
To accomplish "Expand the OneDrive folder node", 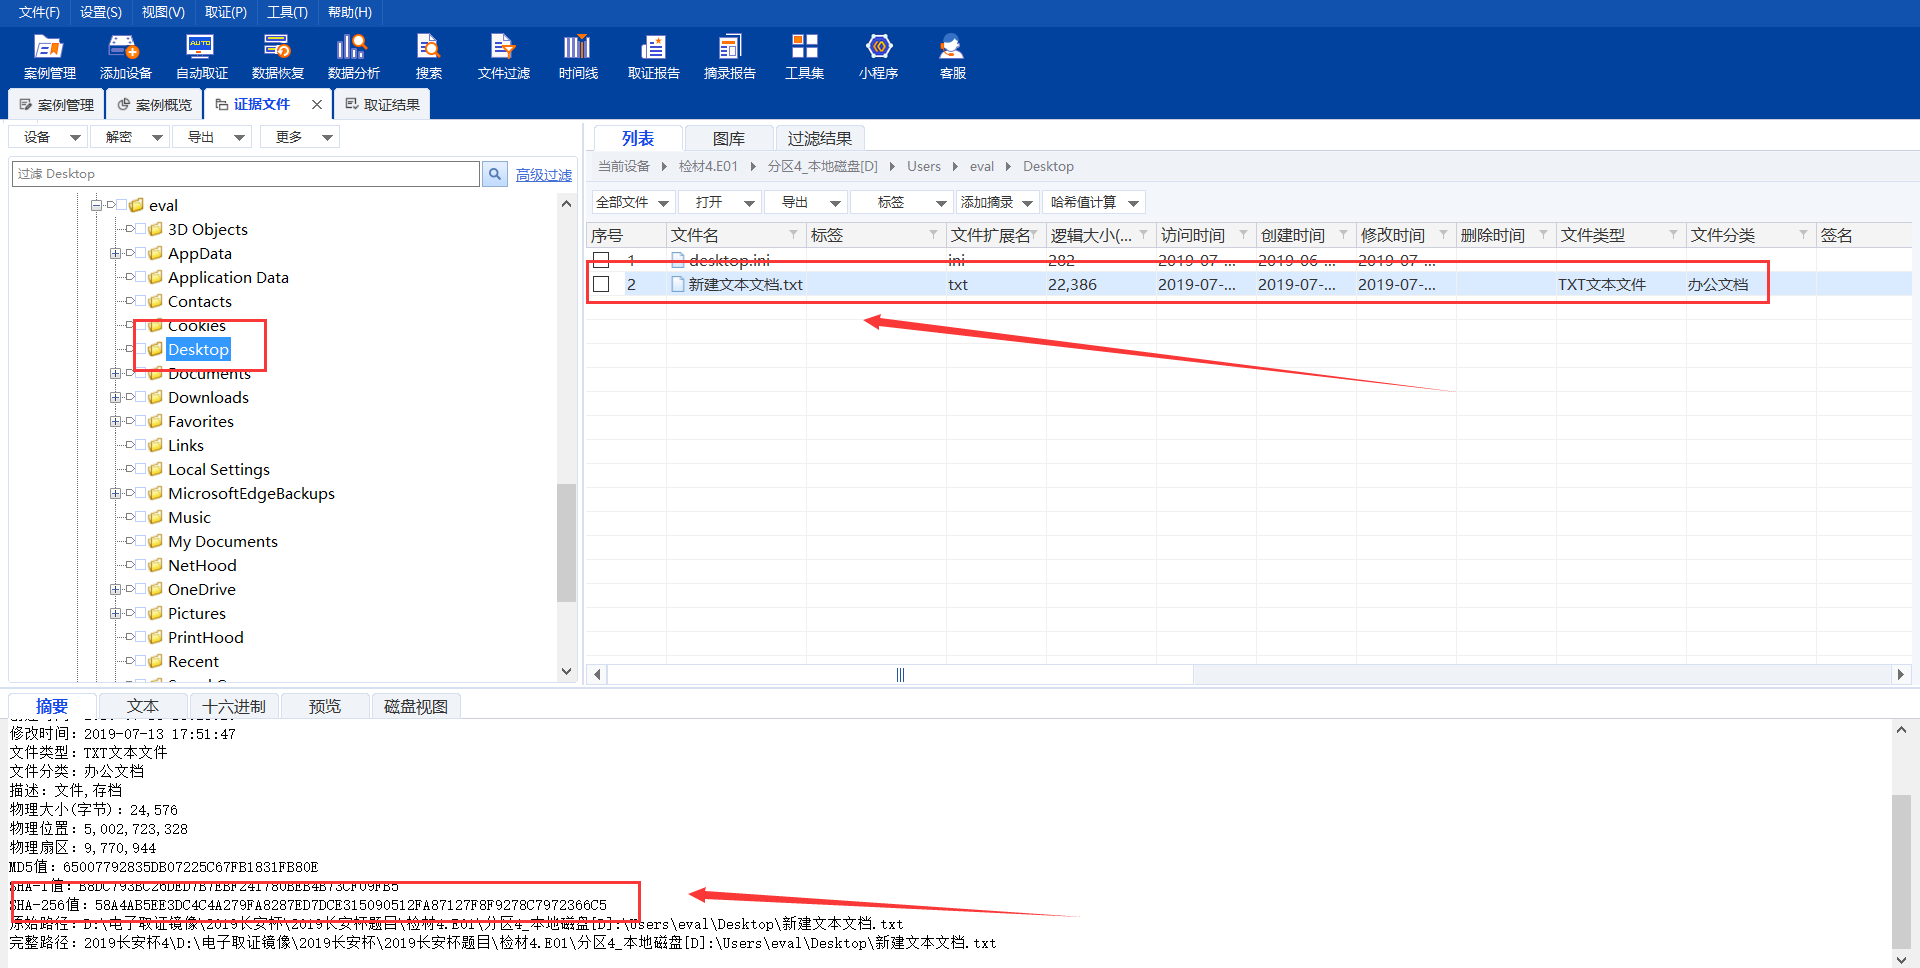I will [115, 589].
